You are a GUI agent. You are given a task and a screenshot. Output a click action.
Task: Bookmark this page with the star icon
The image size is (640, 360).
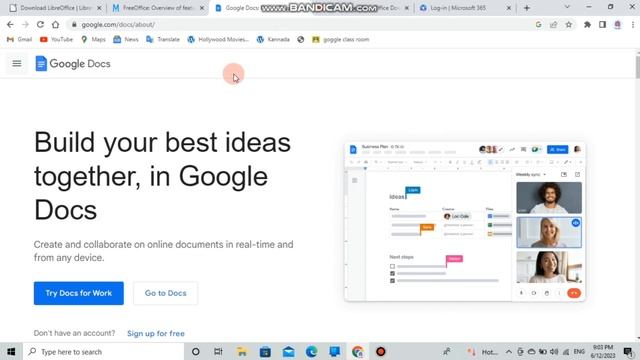click(569, 24)
